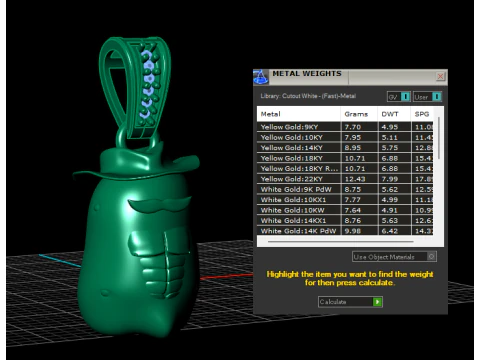
Task: Sort by the Grams column header
Action: click(359, 114)
